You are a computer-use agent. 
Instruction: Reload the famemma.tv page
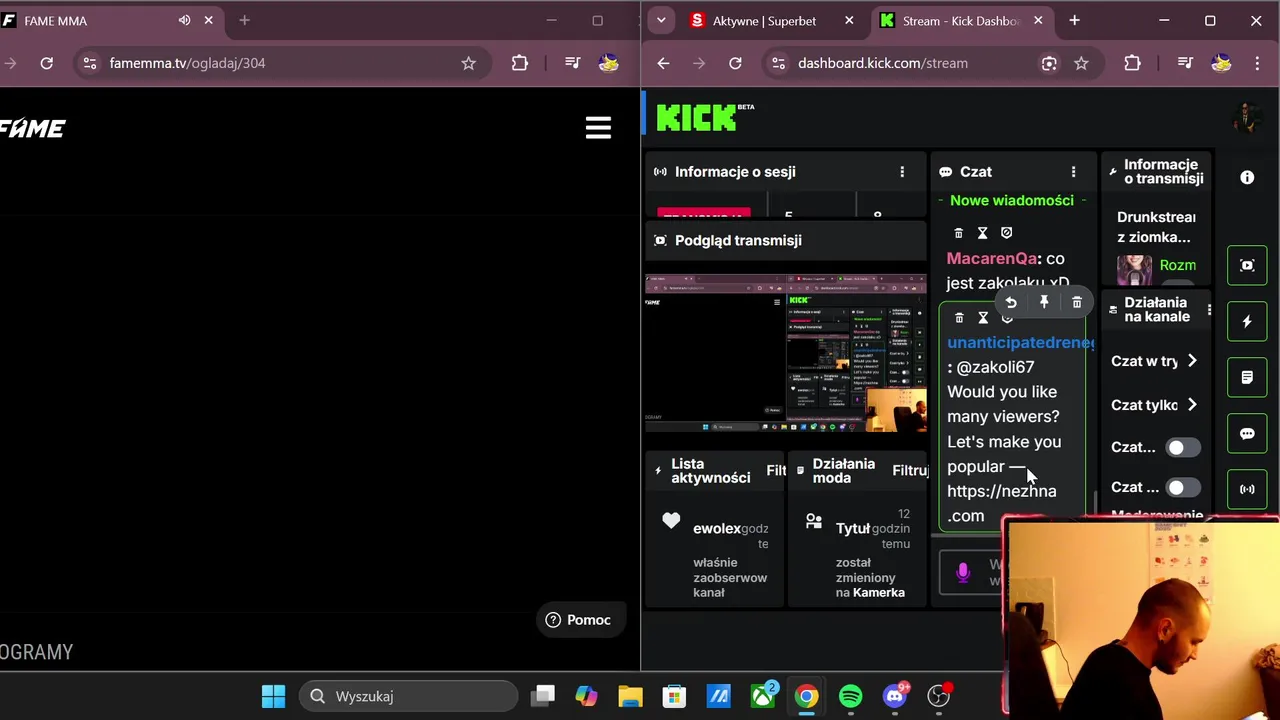point(46,63)
